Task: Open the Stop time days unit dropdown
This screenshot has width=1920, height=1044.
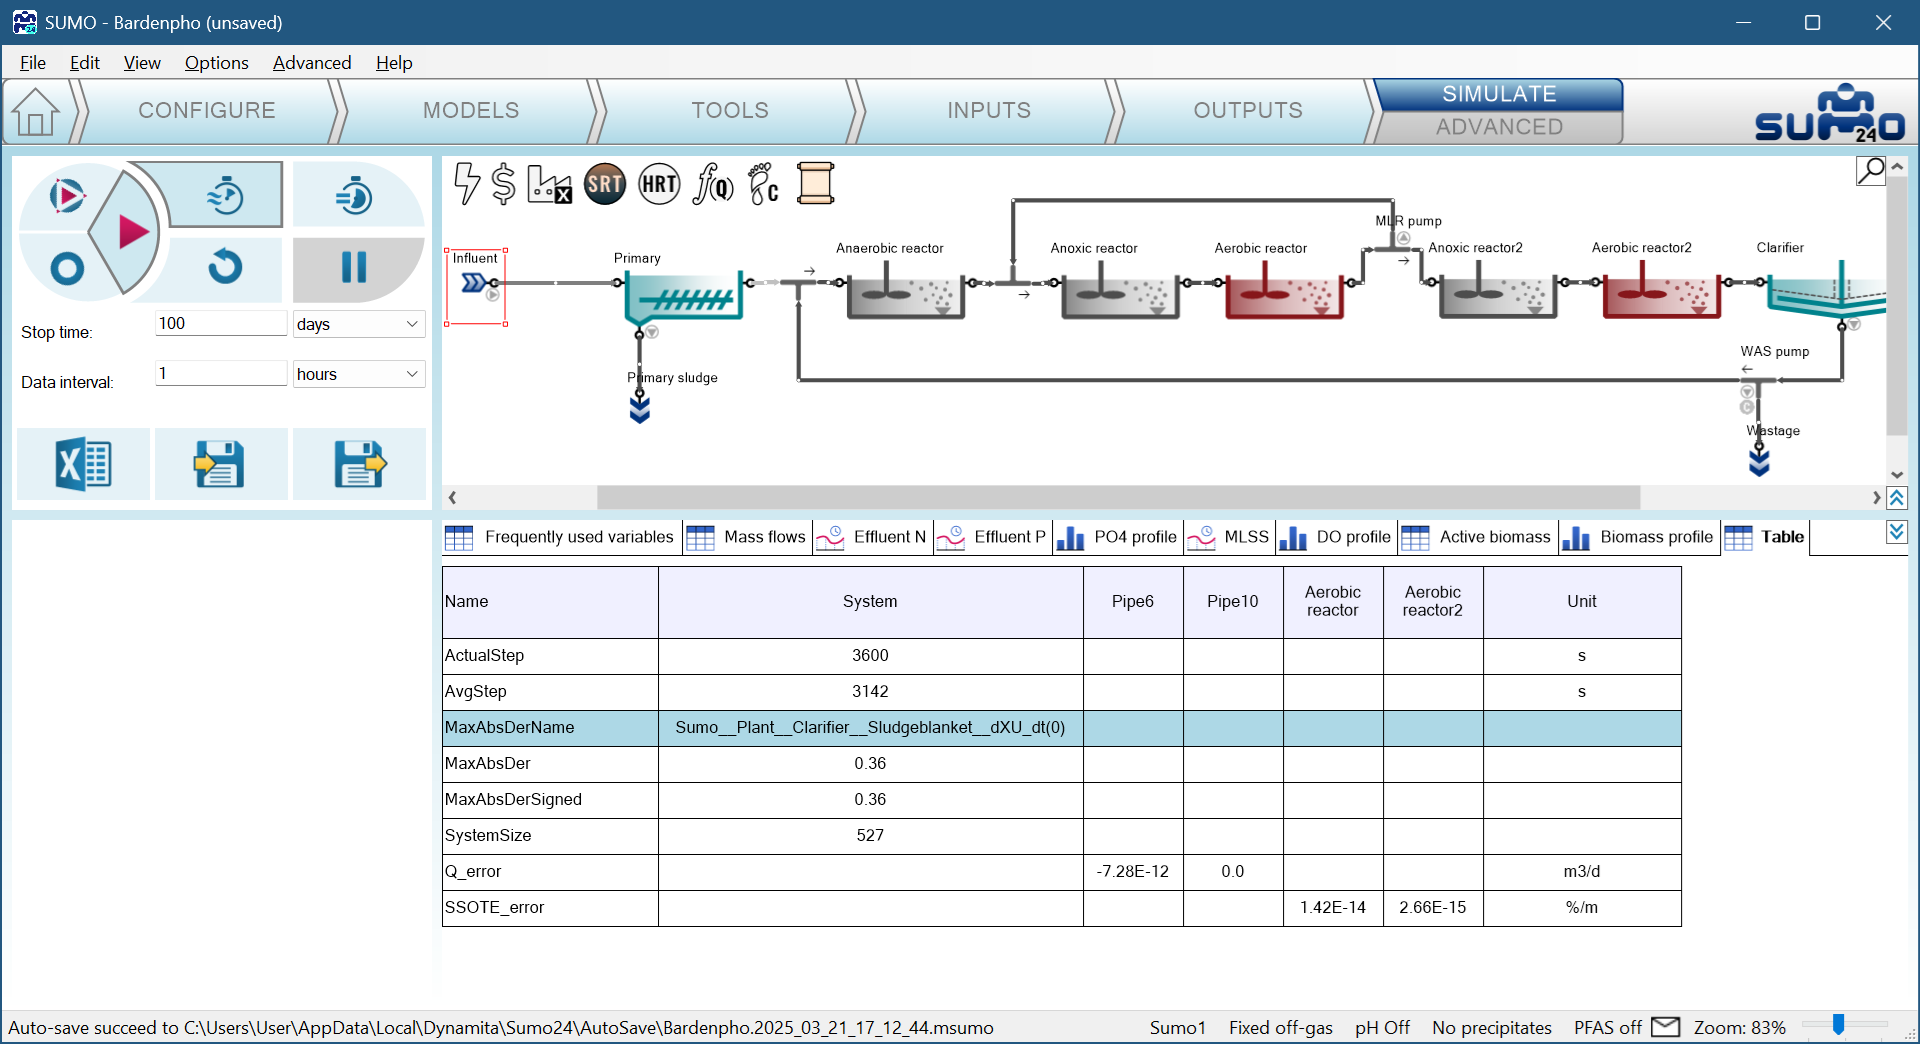Action: [358, 324]
